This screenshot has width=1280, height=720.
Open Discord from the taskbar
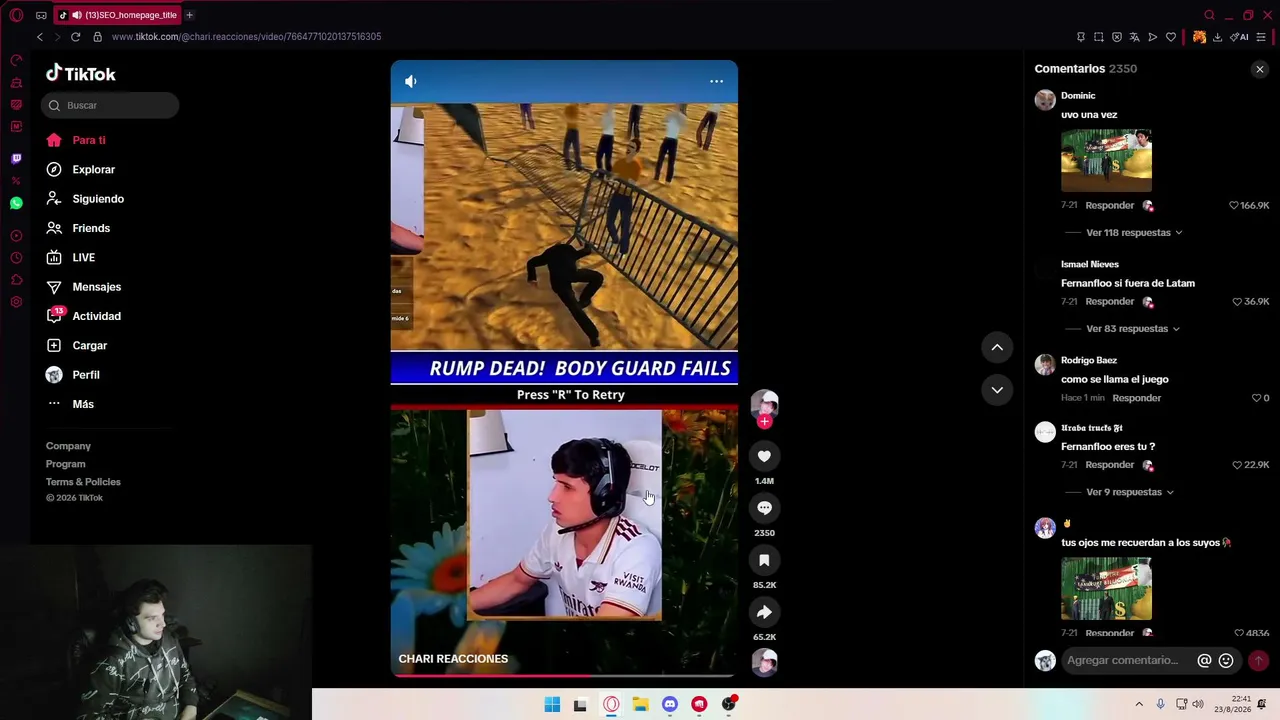click(x=670, y=705)
